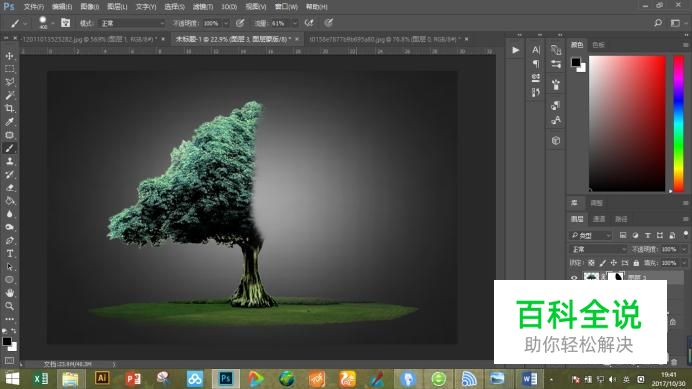The width and height of the screenshot is (692, 389).
Task: Open the 3D panel cube icon
Action: pyautogui.click(x=556, y=140)
